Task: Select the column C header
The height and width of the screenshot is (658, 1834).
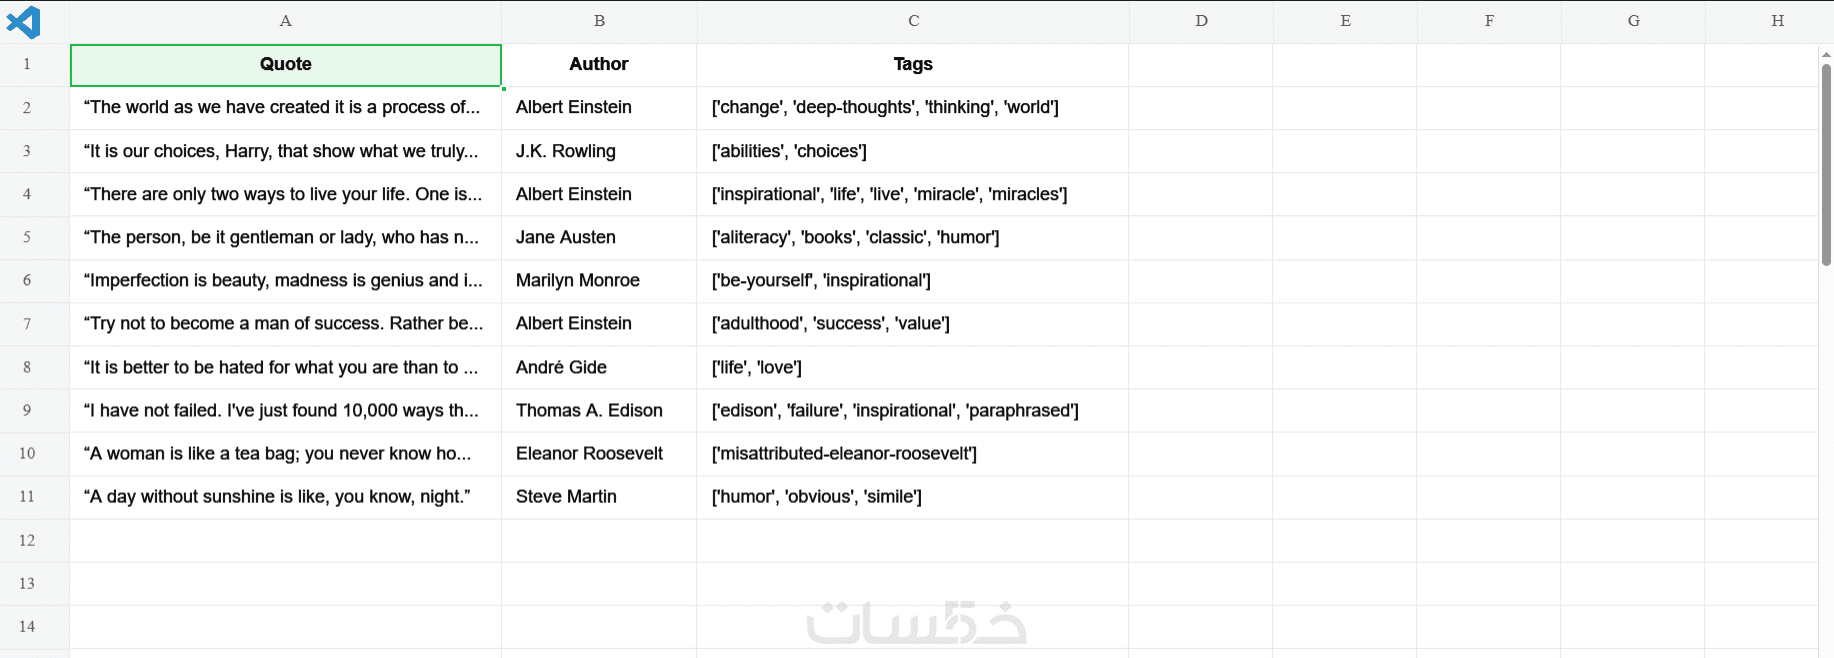Action: (913, 21)
